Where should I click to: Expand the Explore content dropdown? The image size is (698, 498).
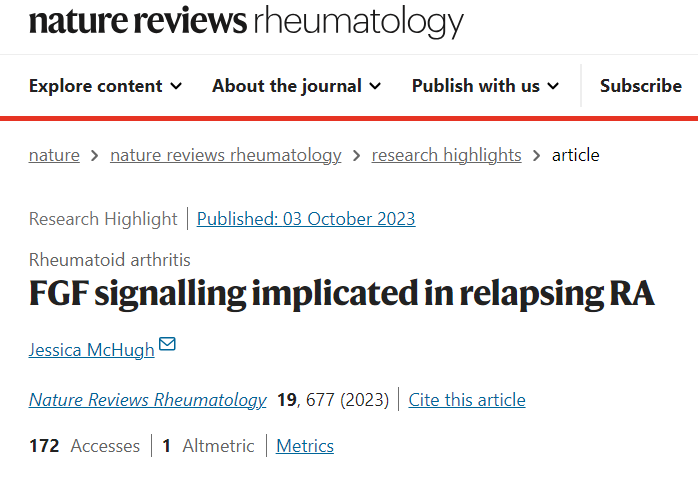coord(105,86)
